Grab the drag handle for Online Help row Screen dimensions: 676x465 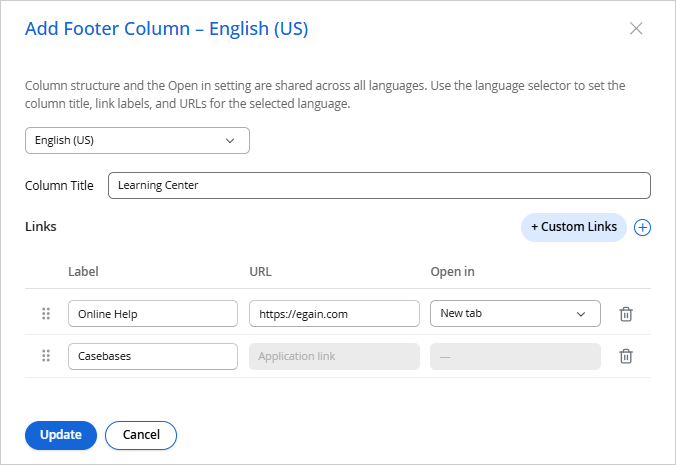click(46, 314)
